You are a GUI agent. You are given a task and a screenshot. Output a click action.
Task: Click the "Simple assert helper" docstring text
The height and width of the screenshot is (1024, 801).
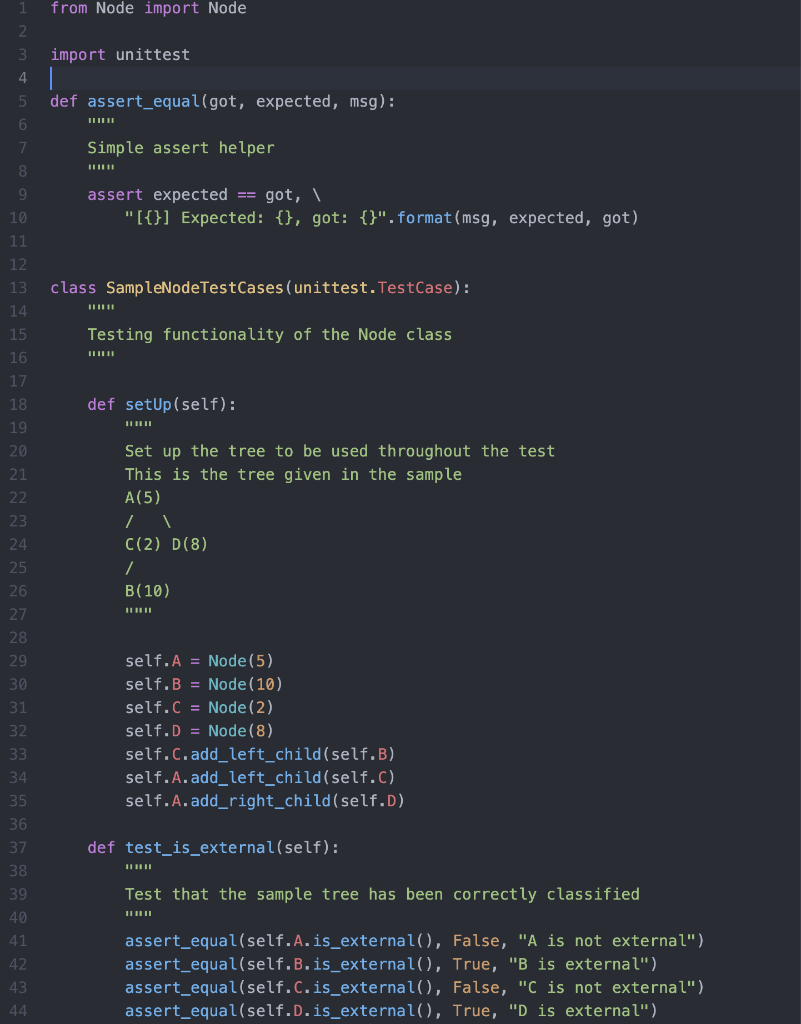181,148
